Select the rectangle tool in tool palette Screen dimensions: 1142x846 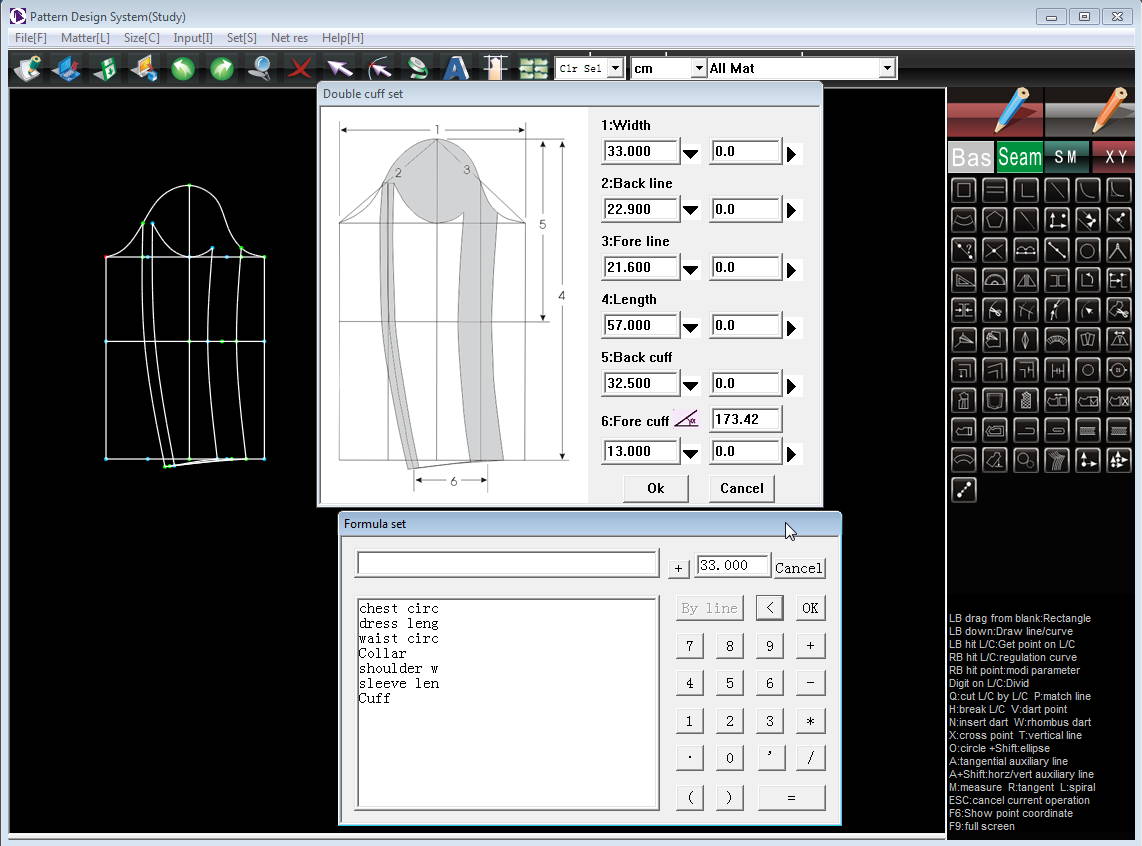click(963, 190)
